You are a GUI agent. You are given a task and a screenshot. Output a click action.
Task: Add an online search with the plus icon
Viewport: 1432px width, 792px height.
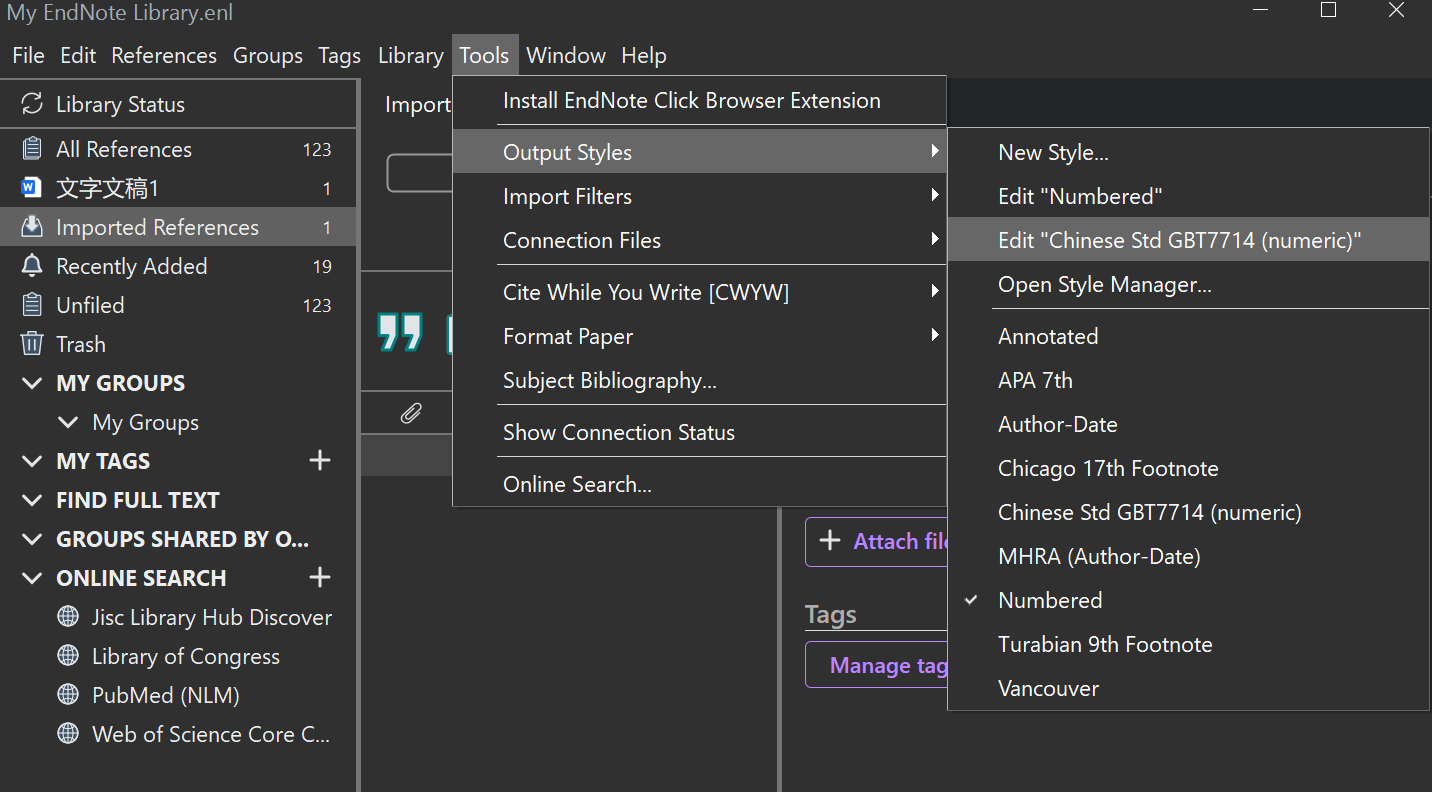point(320,577)
